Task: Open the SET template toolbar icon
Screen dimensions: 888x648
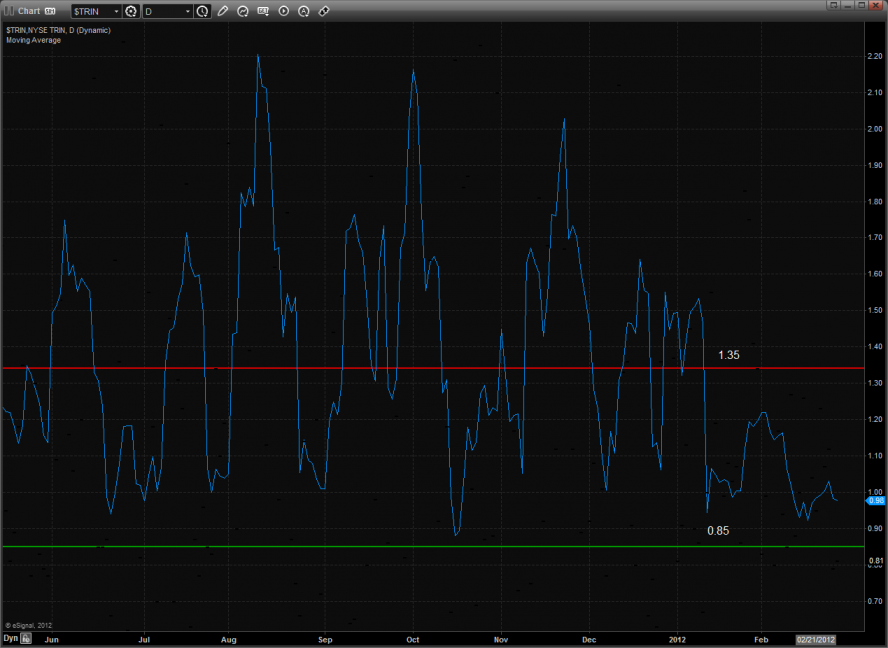Action: click(263, 11)
